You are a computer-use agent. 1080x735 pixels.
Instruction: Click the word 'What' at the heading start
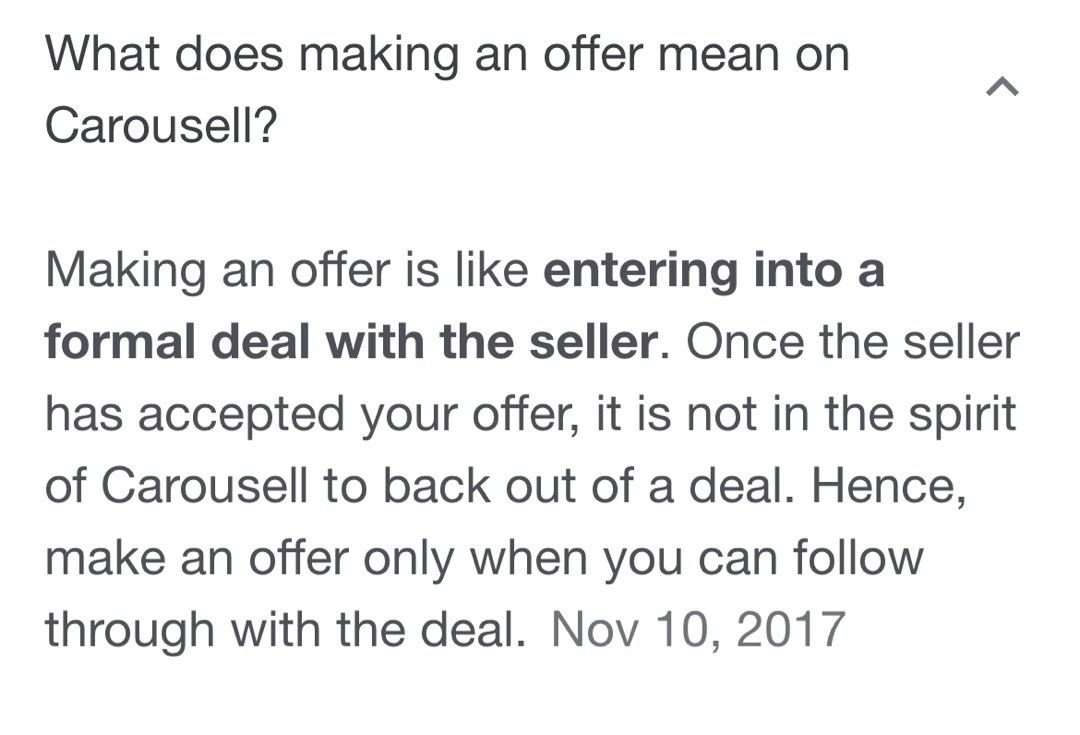(x=103, y=54)
